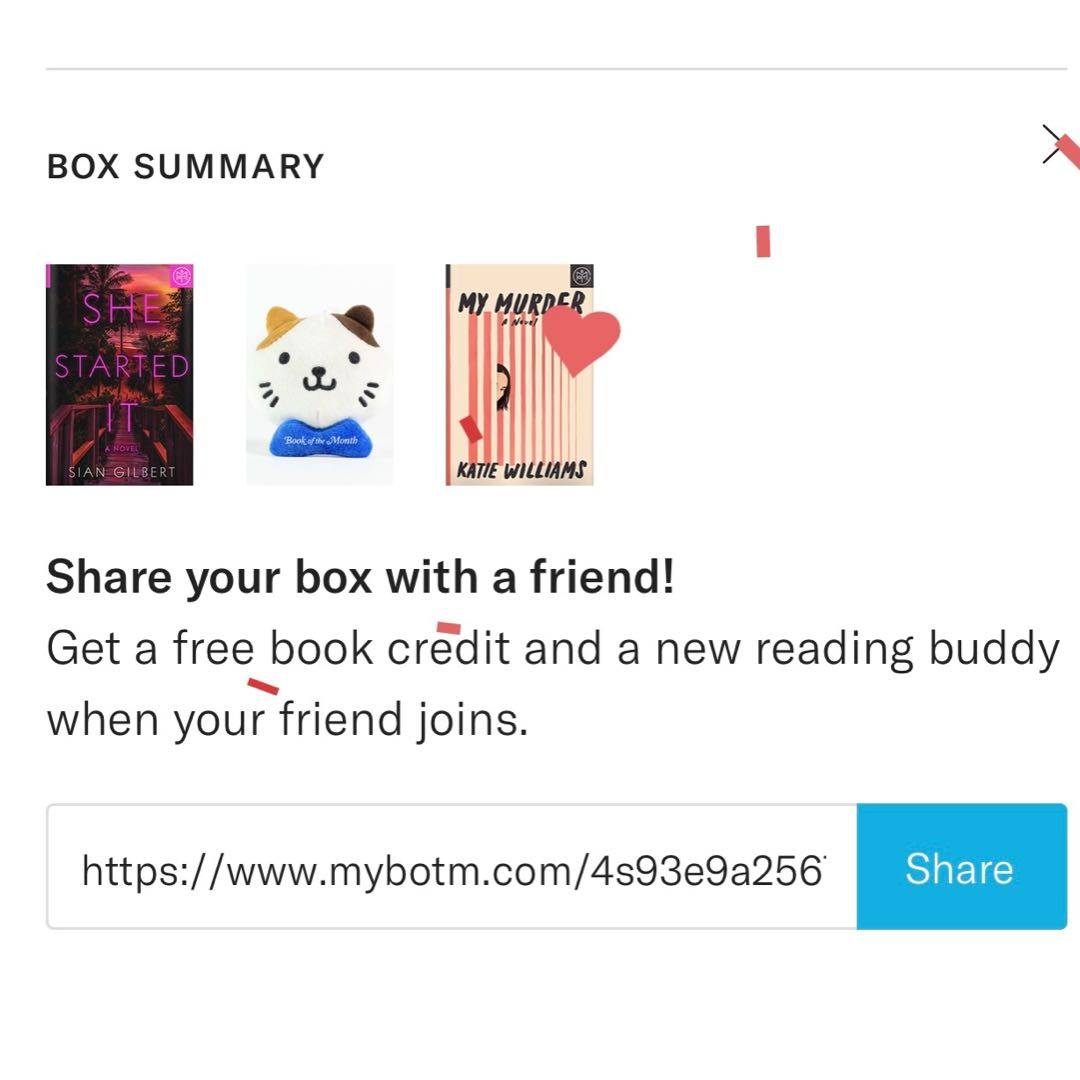Click the red confetti dash below "free"
This screenshot has height=1080, width=1080.
tap(263, 685)
